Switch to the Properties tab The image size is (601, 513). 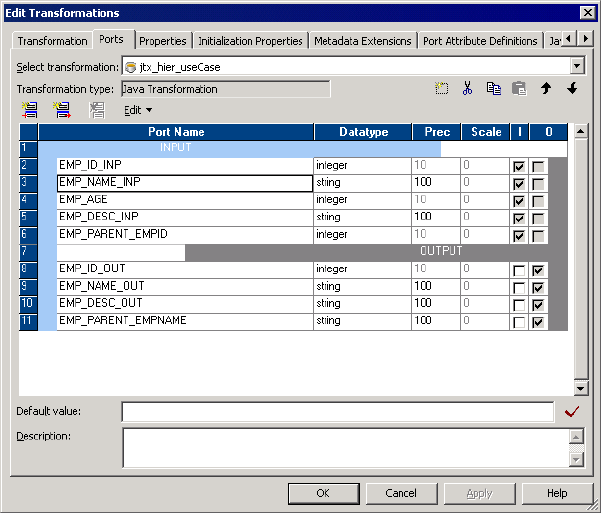pos(163,41)
